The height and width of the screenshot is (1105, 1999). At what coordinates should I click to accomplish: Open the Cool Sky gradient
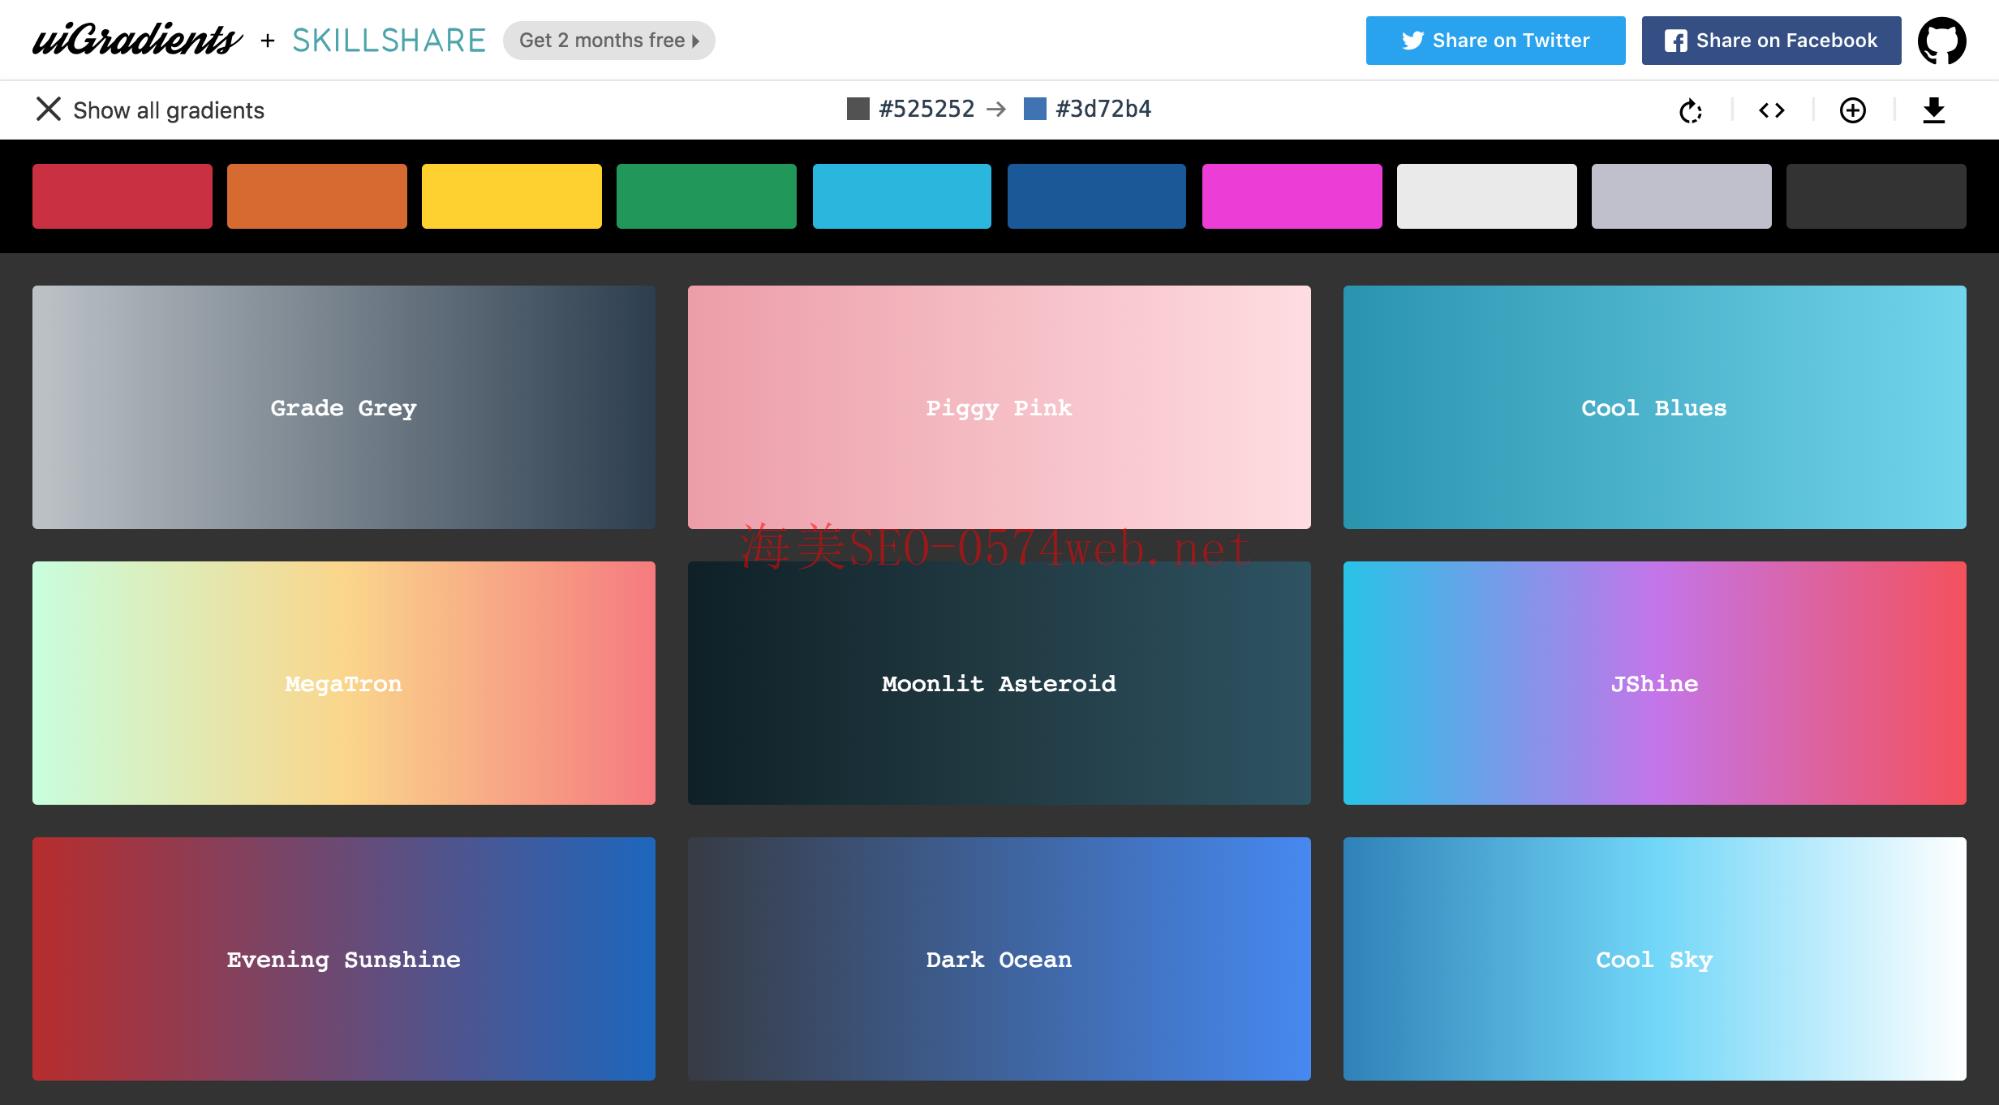tap(1654, 959)
